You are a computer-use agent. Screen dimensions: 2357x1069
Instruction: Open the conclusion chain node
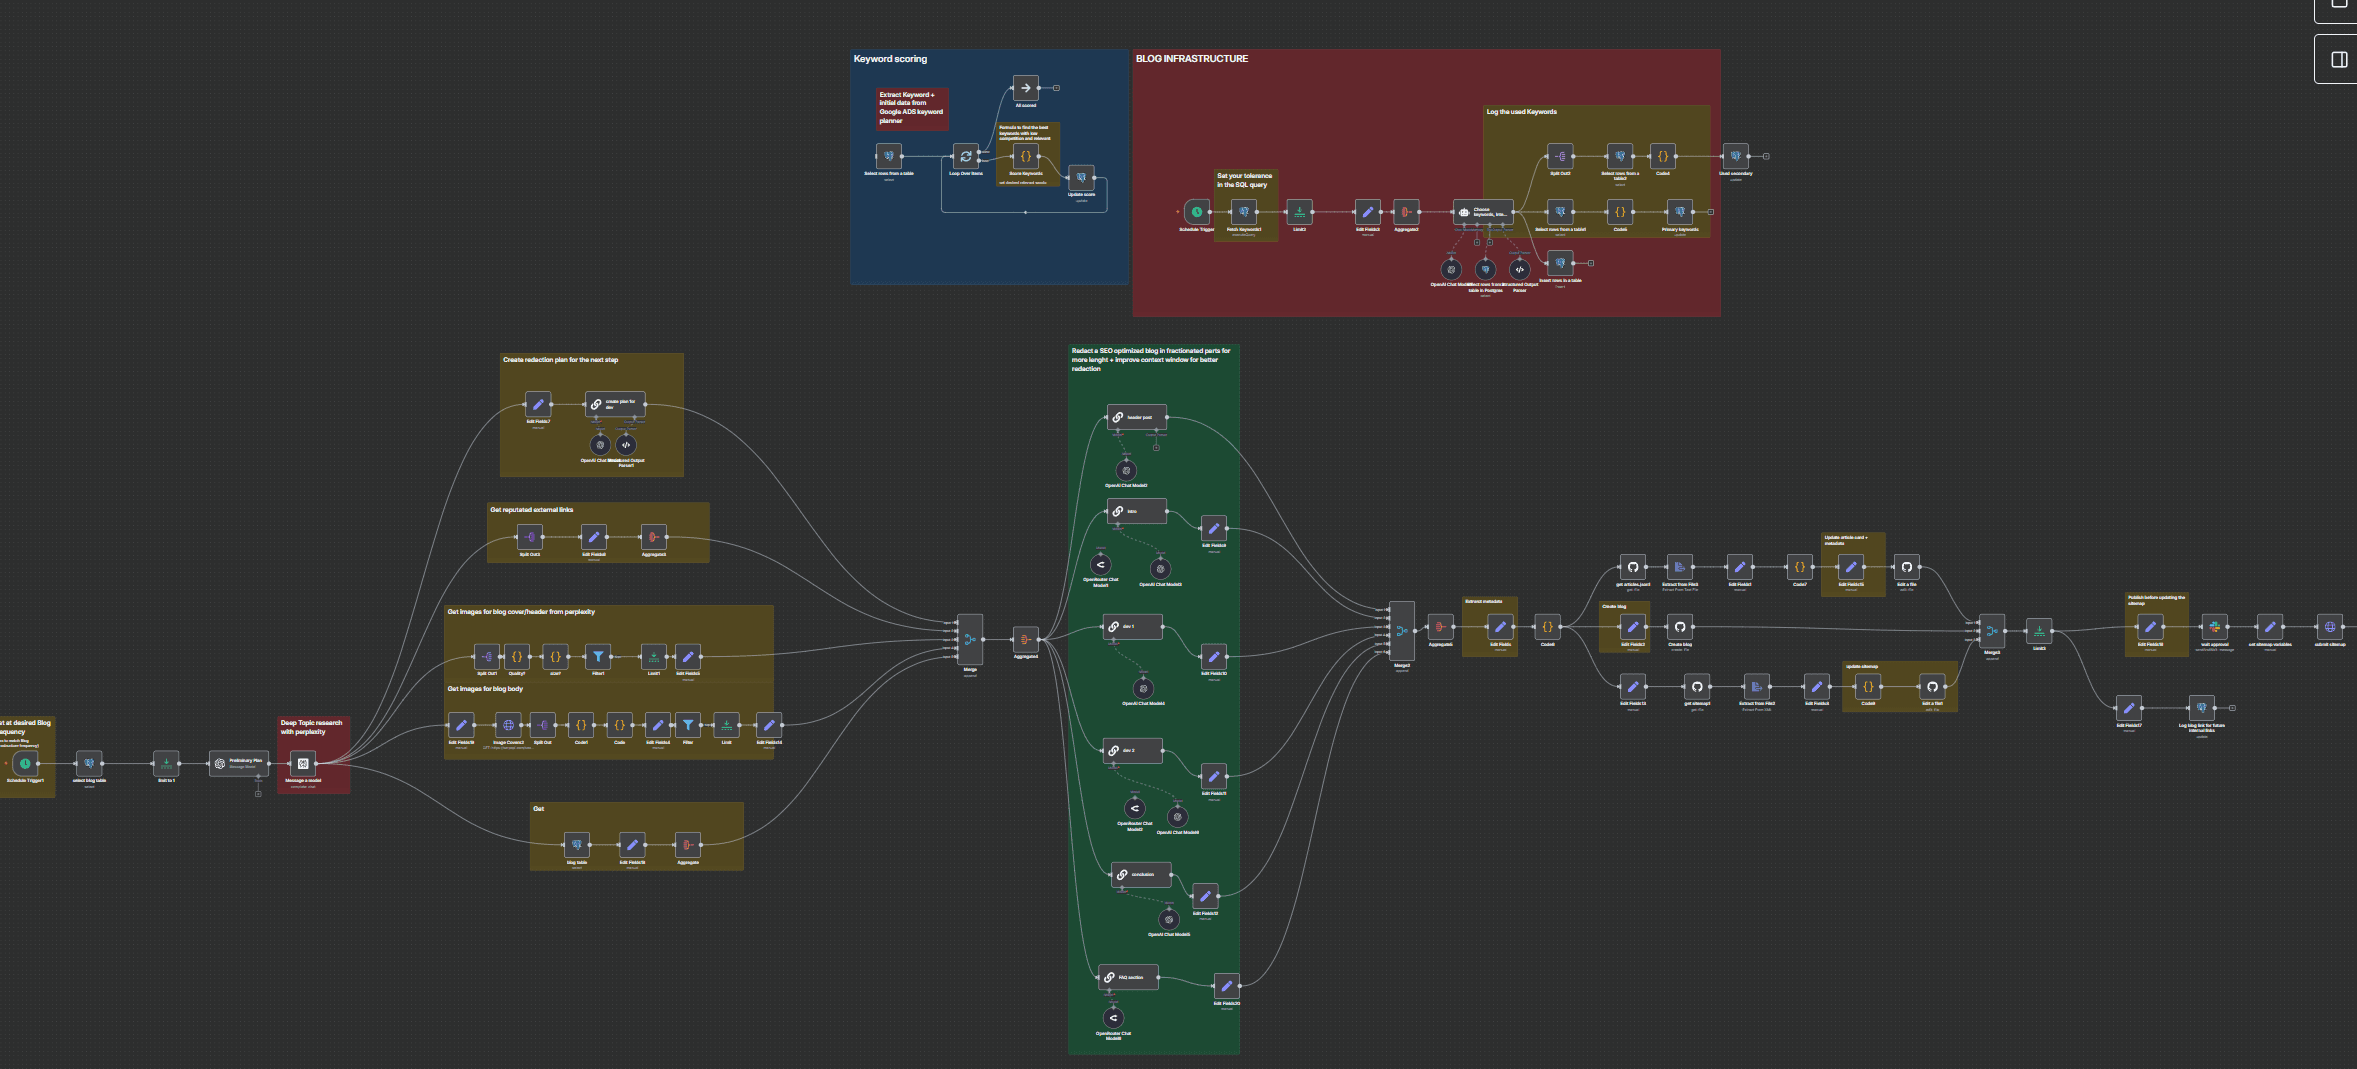pos(1141,874)
